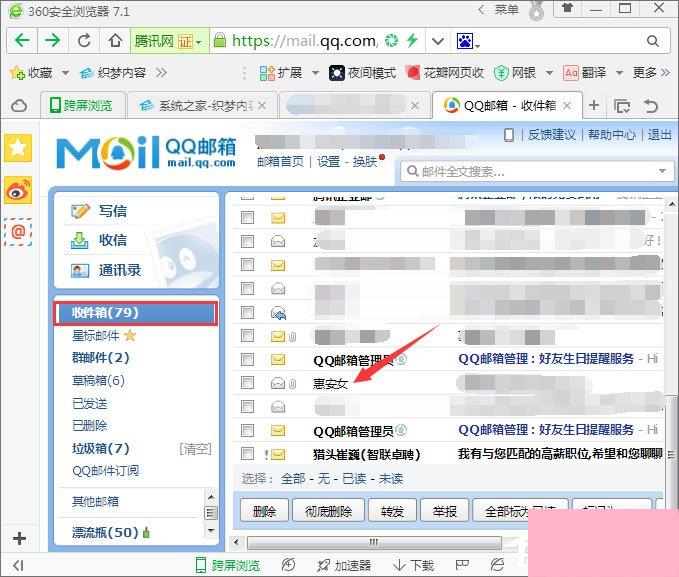
Task: Click the address bar URL field
Action: click(x=305, y=41)
